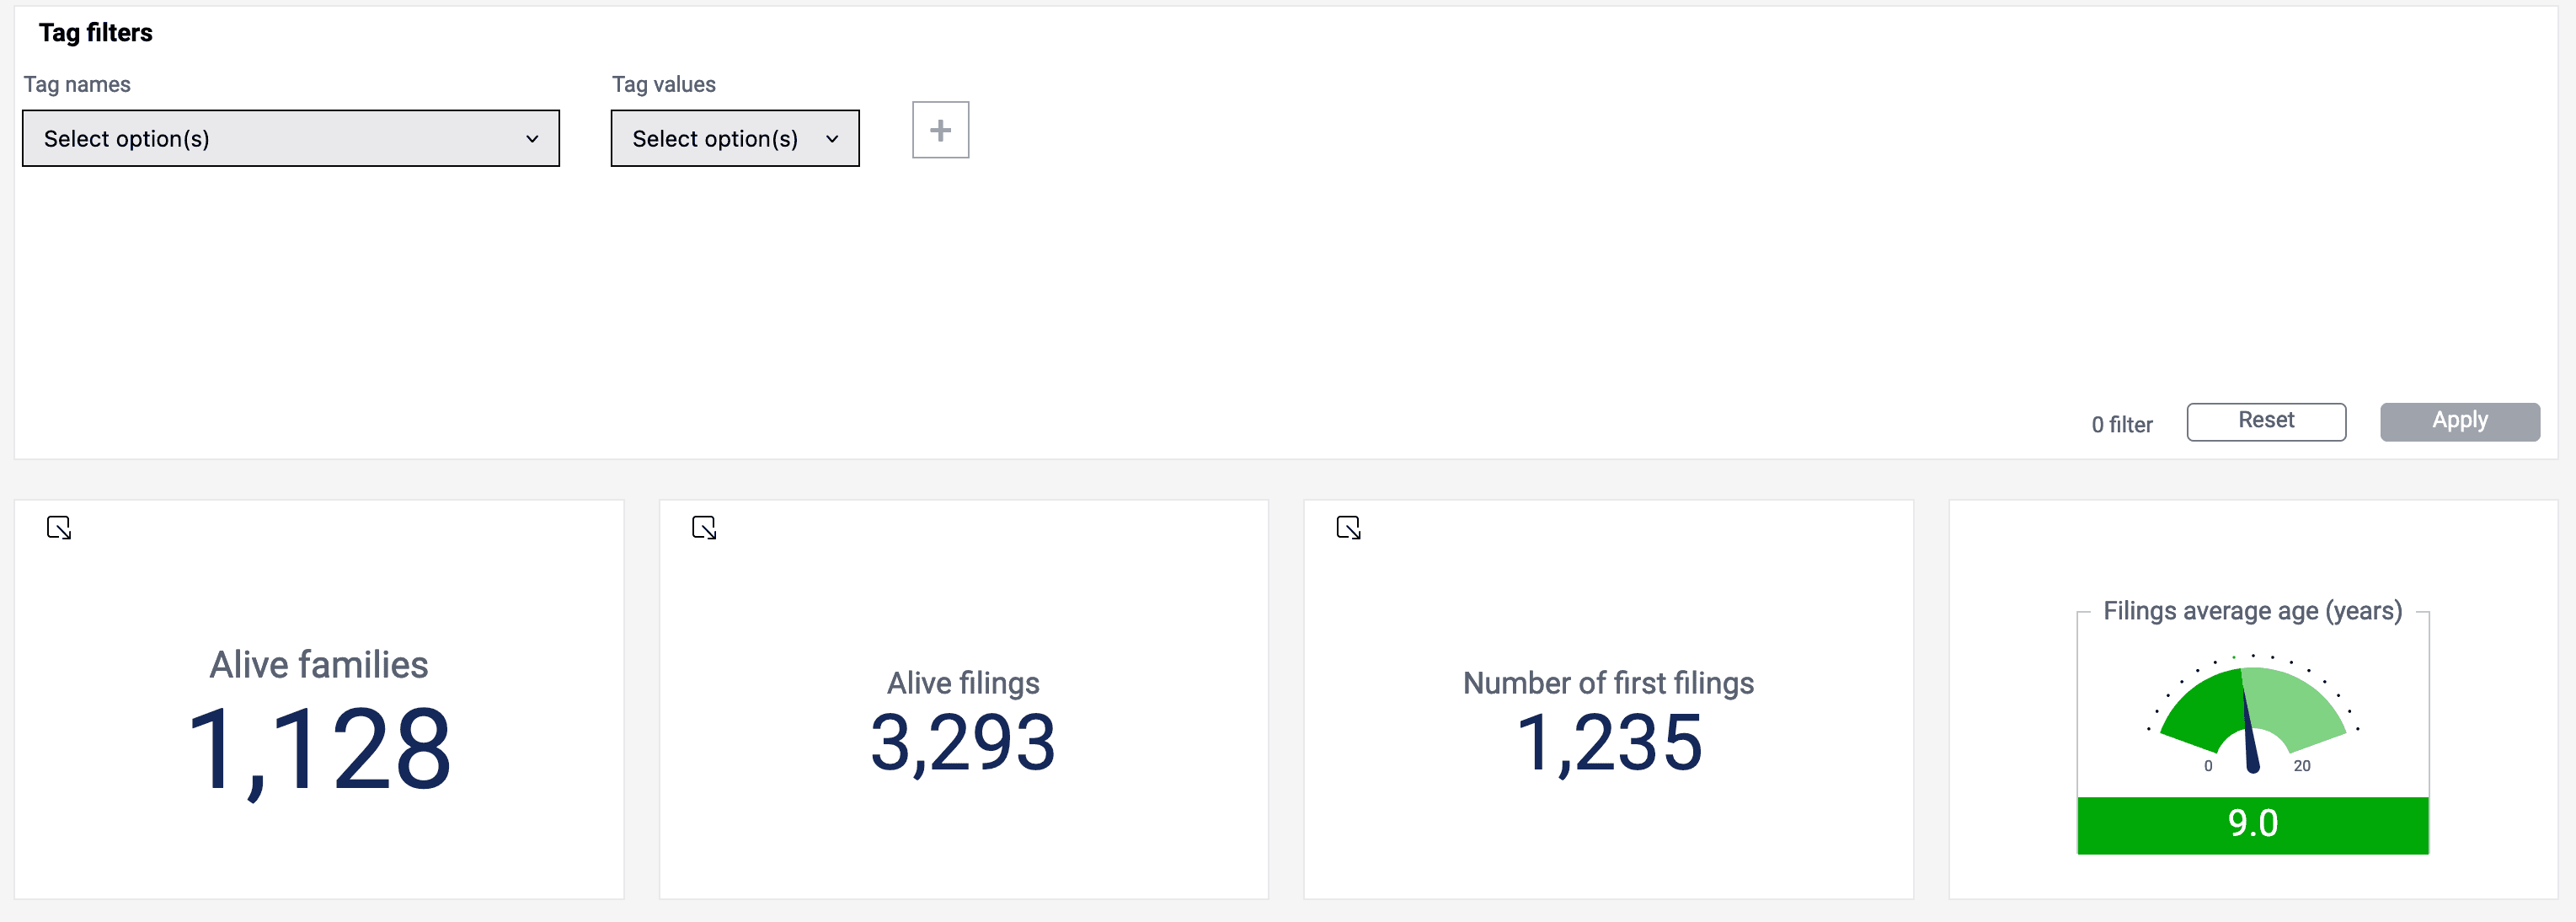Screen dimensions: 2576x922
Task: Click the plus icon to add tag filter
Action: [x=940, y=130]
